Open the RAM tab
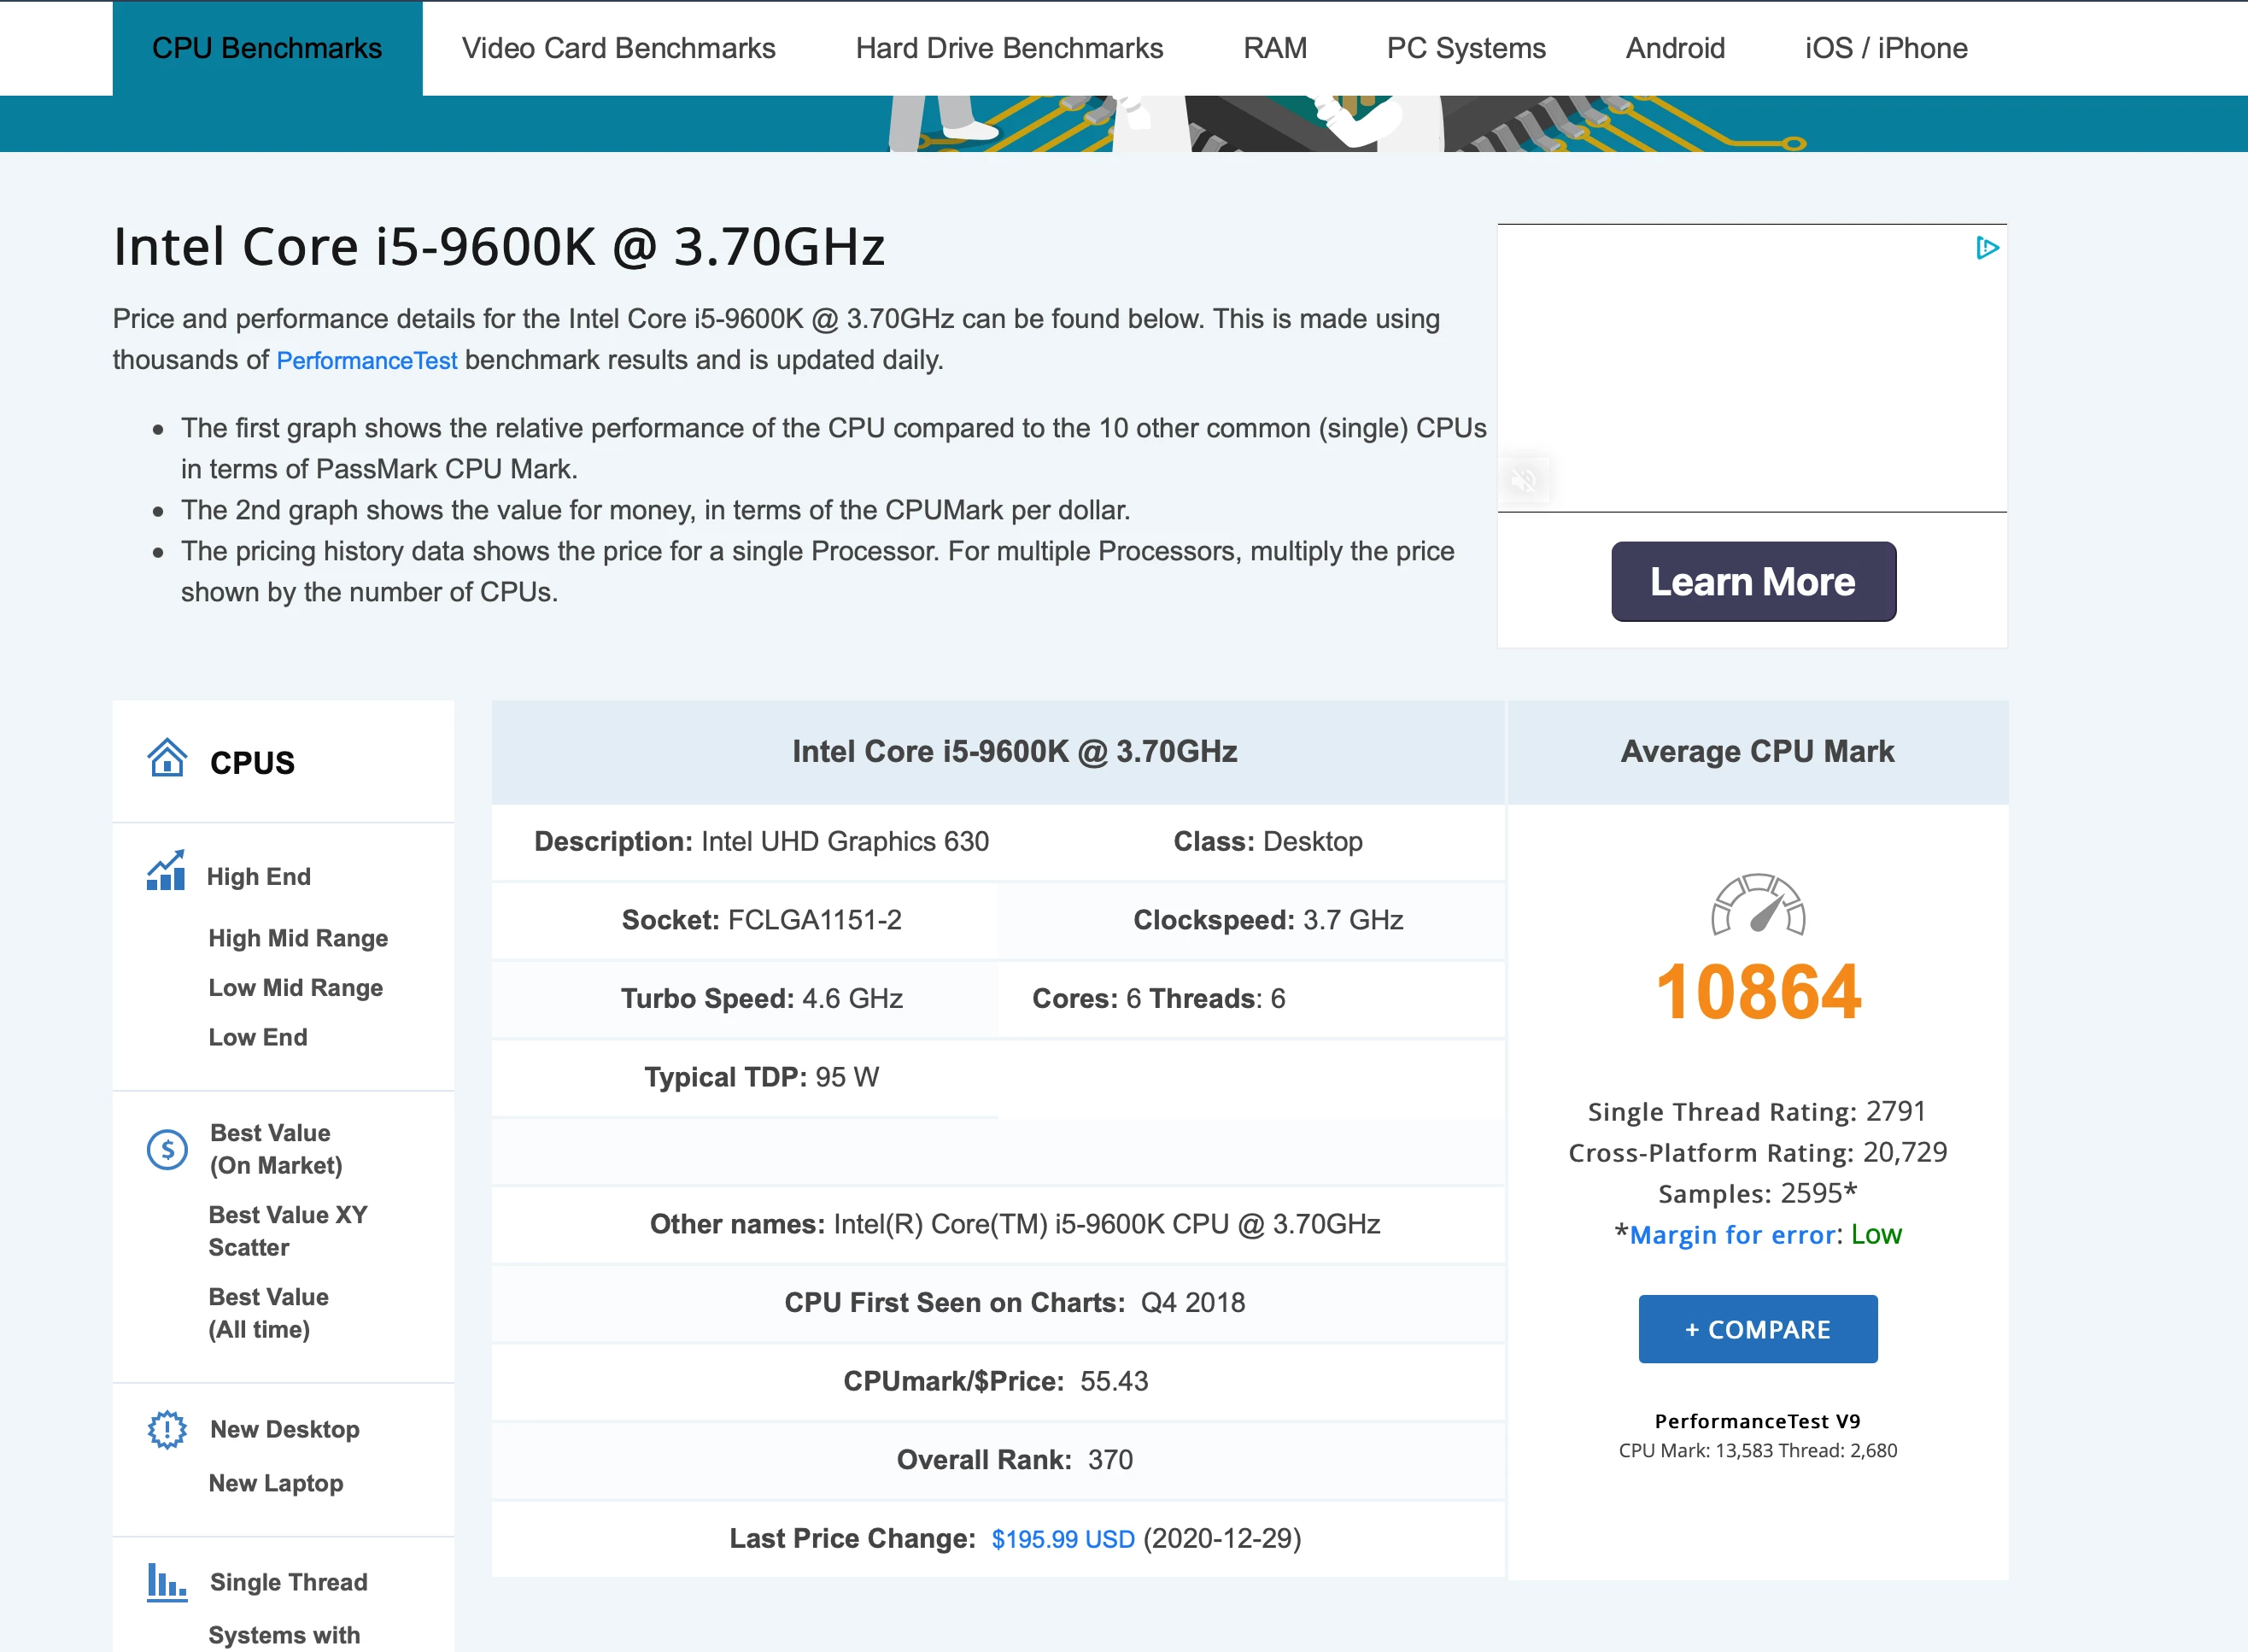 coord(1275,48)
